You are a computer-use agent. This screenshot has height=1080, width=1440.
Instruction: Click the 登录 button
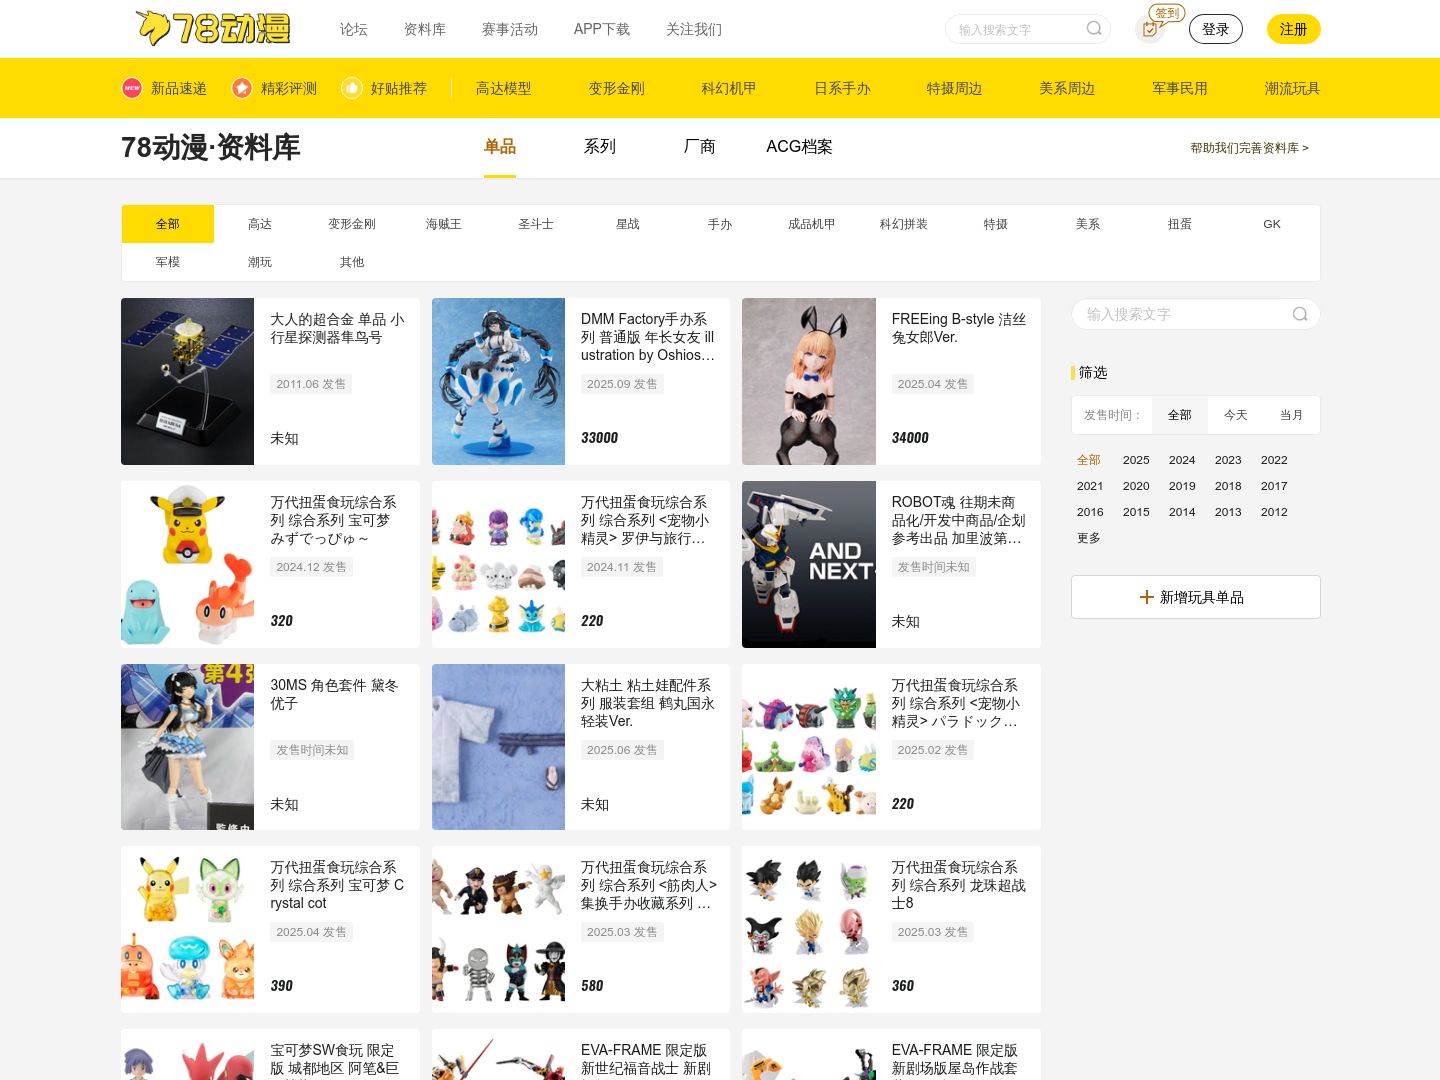pyautogui.click(x=1216, y=29)
